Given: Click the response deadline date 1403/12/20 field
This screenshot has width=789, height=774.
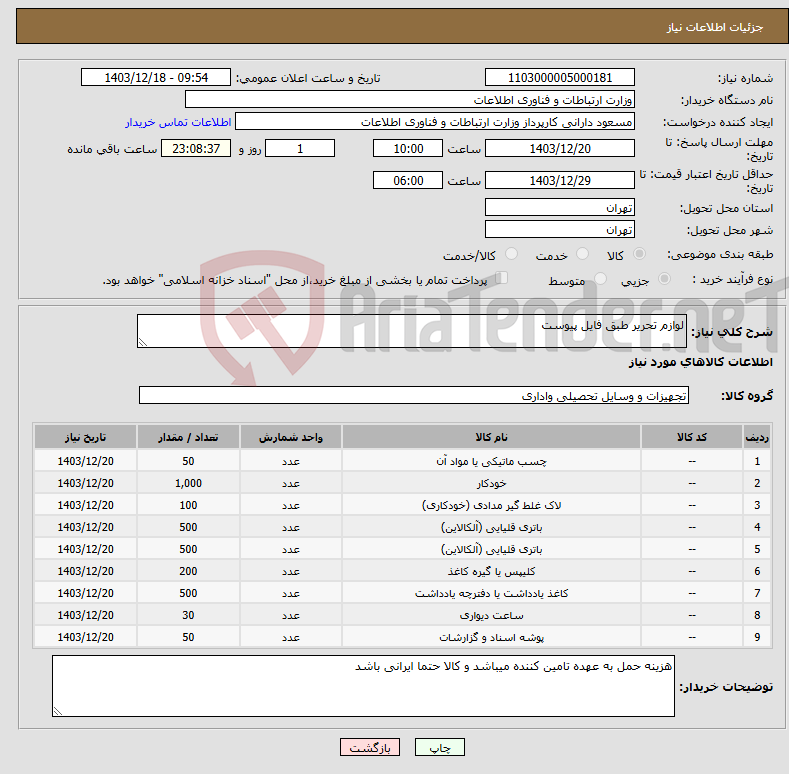Looking at the screenshot, I should pyautogui.click(x=560, y=148).
